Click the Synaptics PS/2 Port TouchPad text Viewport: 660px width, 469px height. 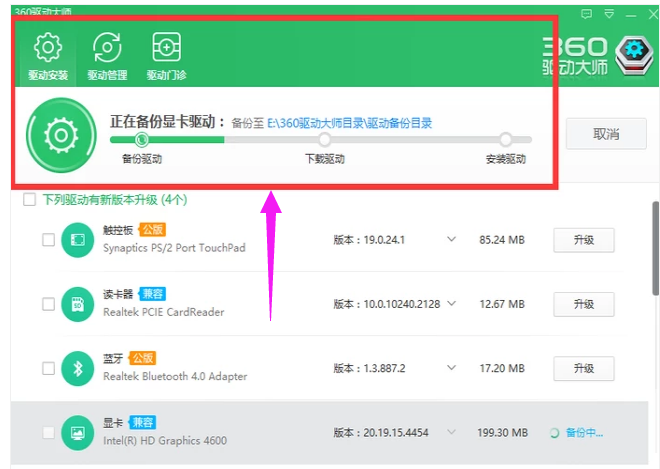(174, 248)
